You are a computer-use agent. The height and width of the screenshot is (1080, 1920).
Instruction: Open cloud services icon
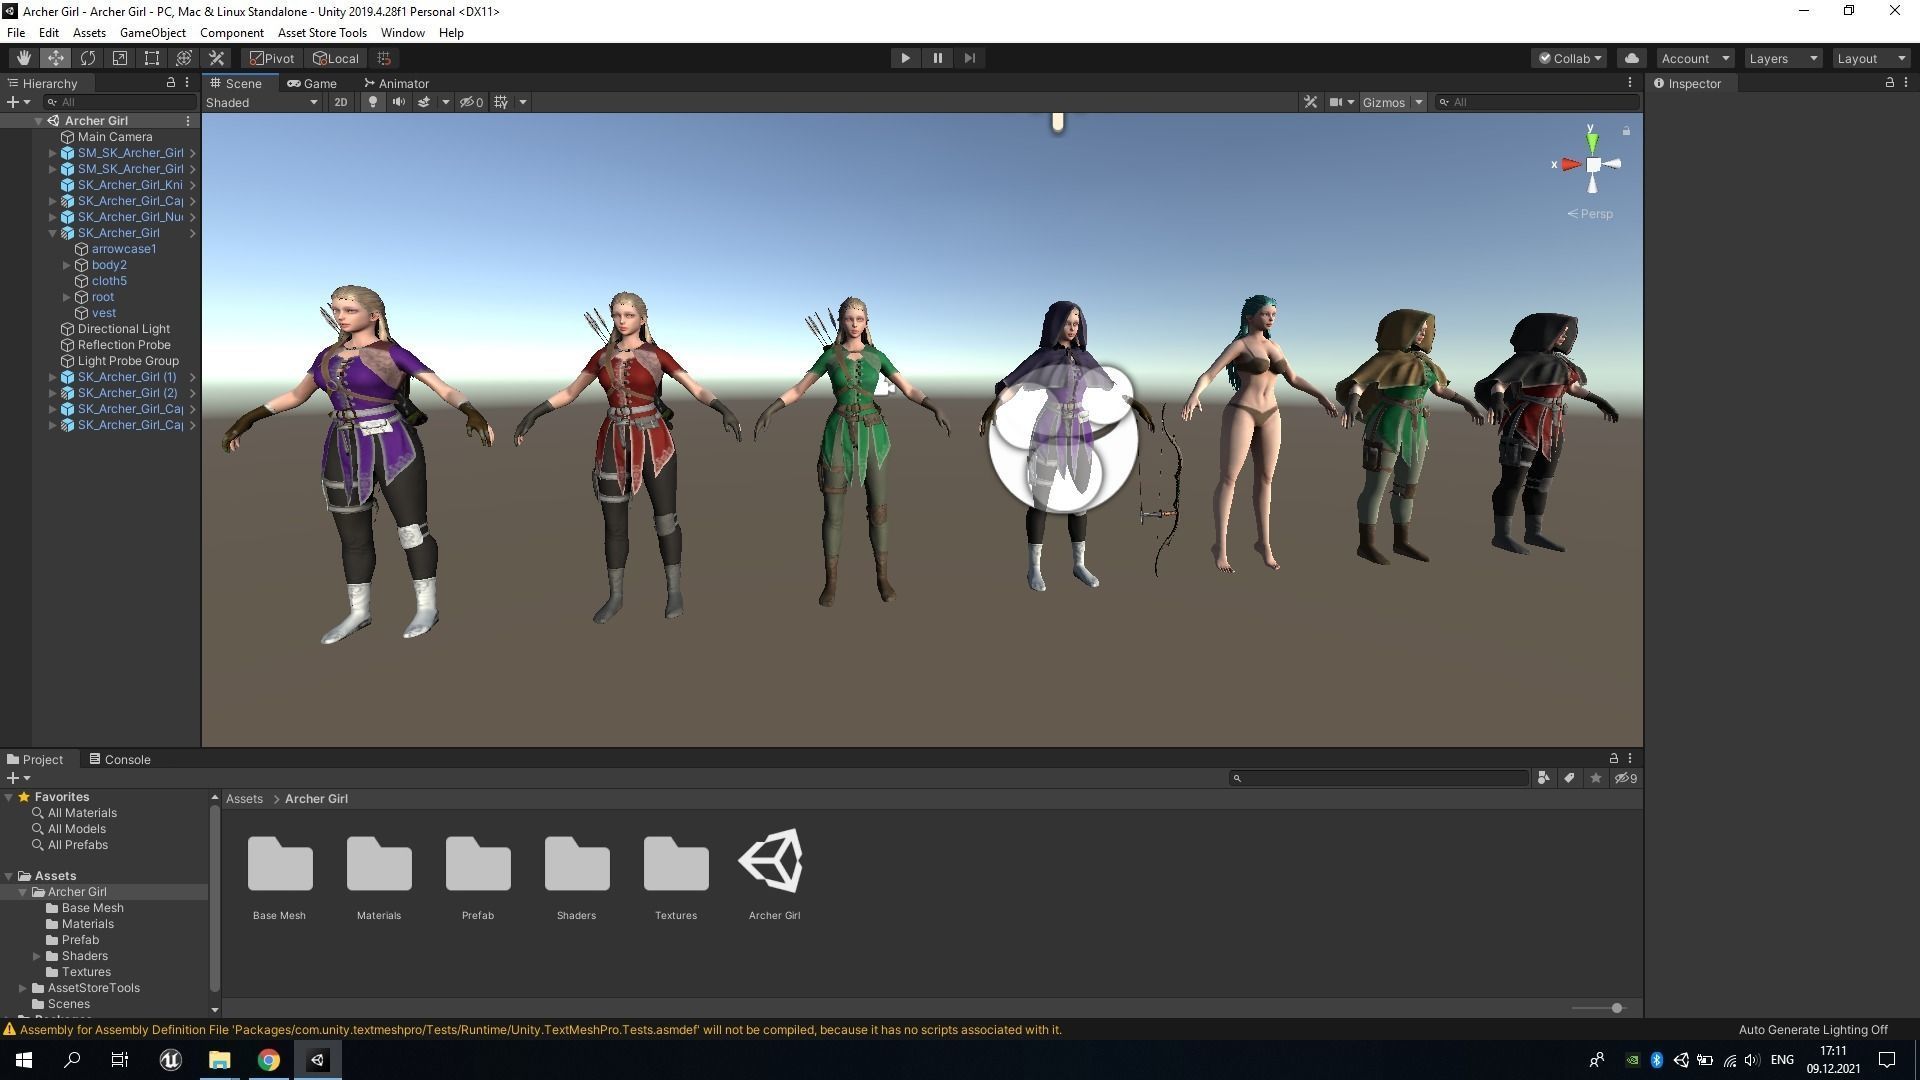pyautogui.click(x=1632, y=58)
